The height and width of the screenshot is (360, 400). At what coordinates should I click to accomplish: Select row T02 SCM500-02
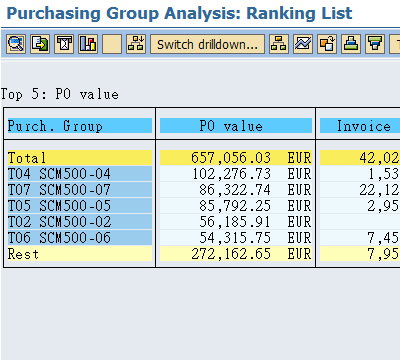click(x=80, y=222)
